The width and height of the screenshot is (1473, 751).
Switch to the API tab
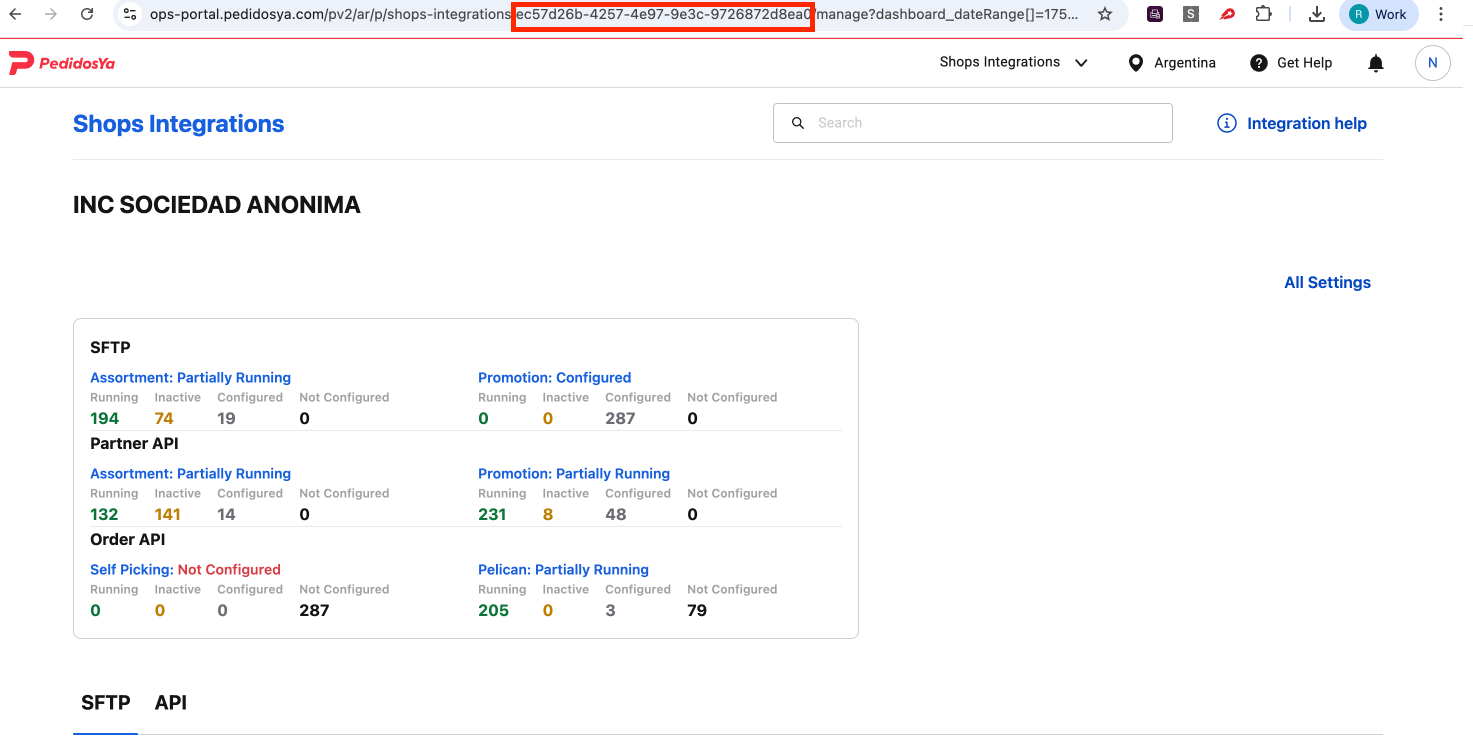pos(171,703)
